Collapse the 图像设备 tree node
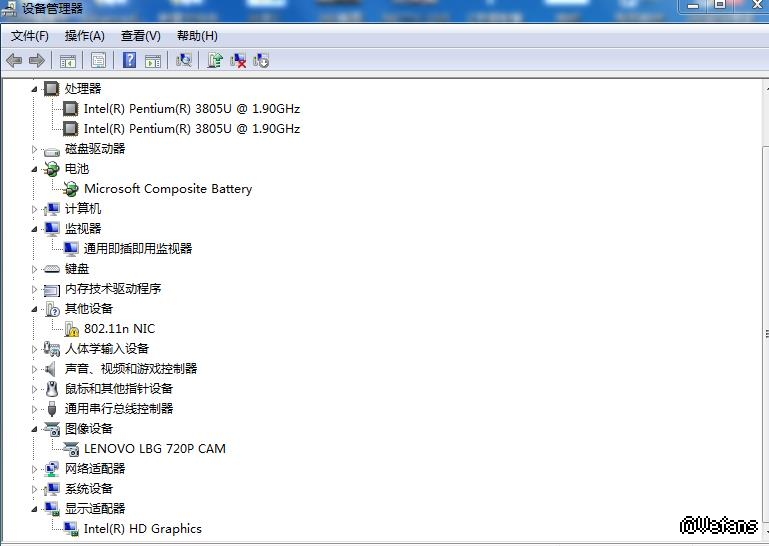Image resolution: width=769 pixels, height=546 pixels. tap(34, 429)
